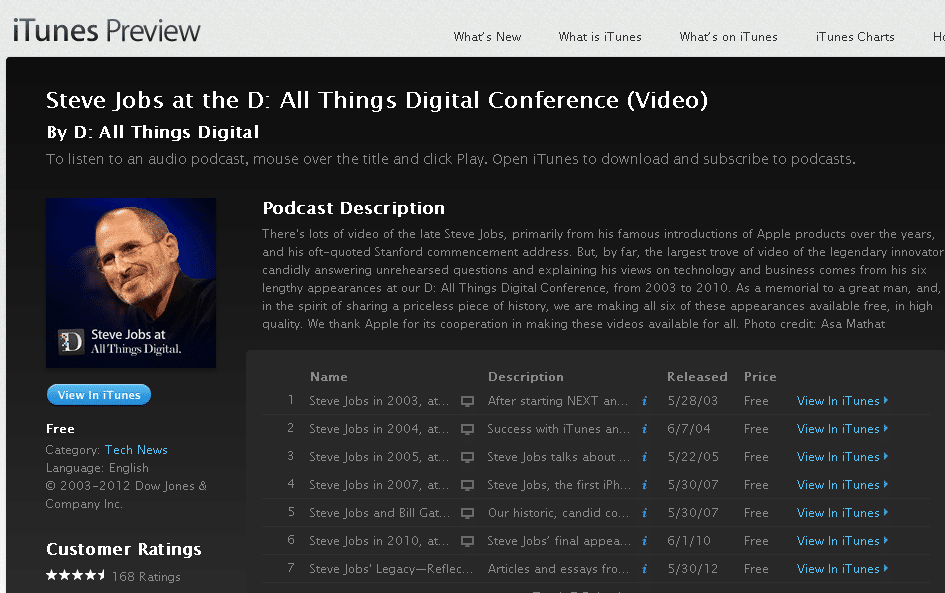Click the Description column header
Screen dimensions: 945x593
point(526,377)
